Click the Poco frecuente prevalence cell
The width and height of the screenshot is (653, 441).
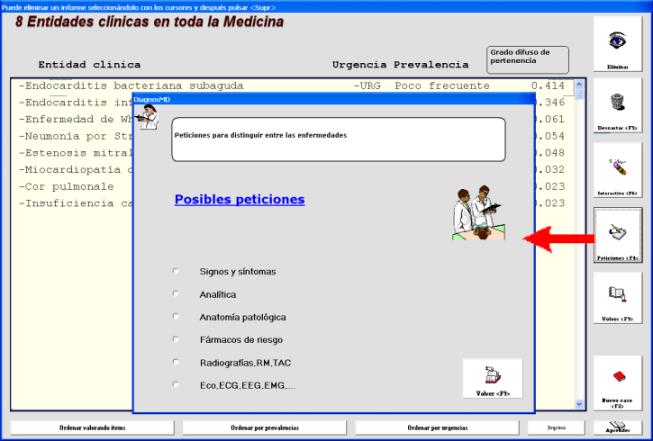pyautogui.click(x=442, y=86)
